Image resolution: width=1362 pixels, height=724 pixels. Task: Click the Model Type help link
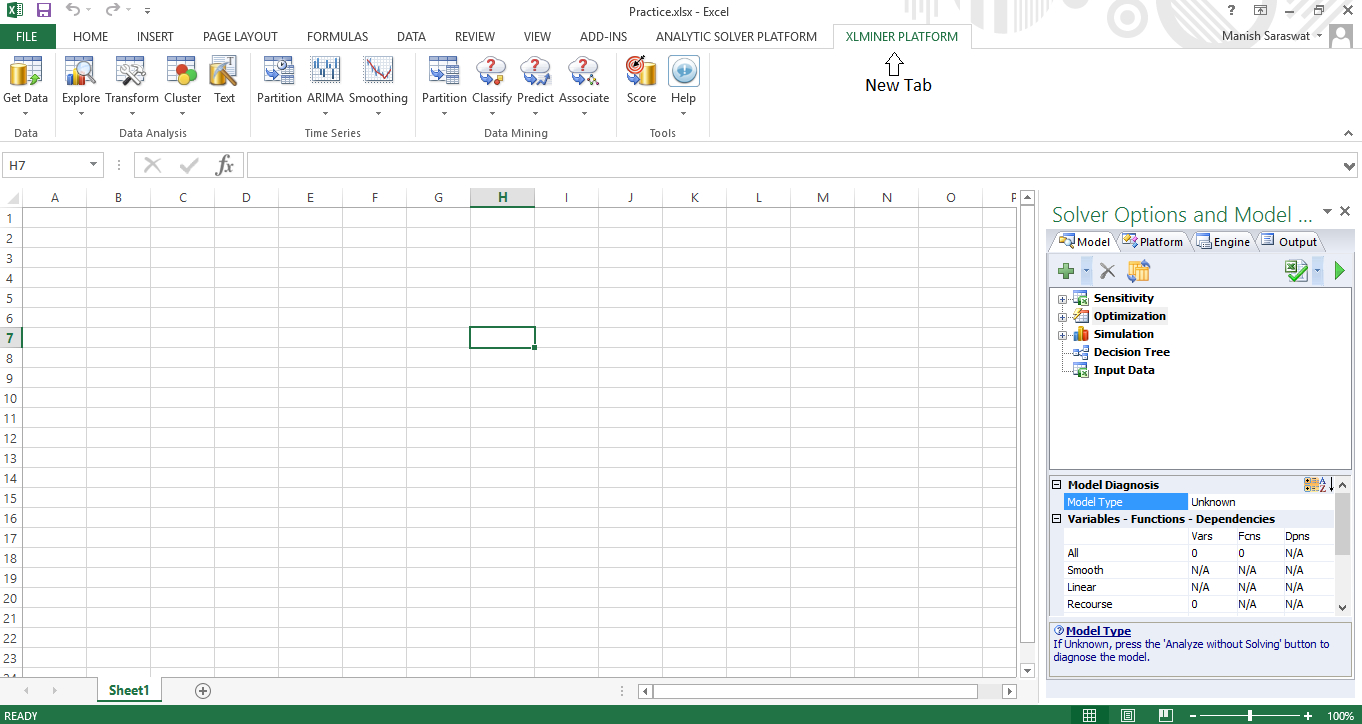[1098, 630]
